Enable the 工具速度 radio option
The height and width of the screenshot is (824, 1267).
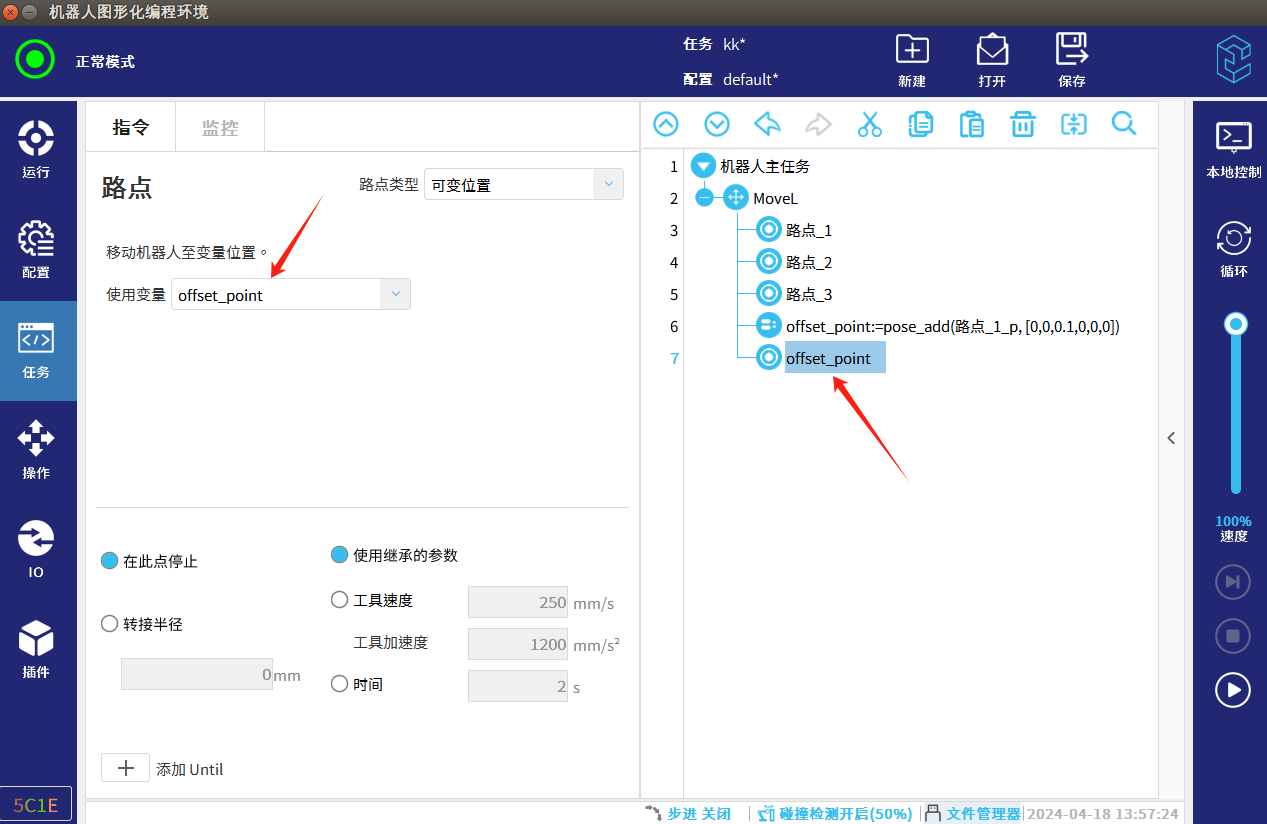click(340, 600)
